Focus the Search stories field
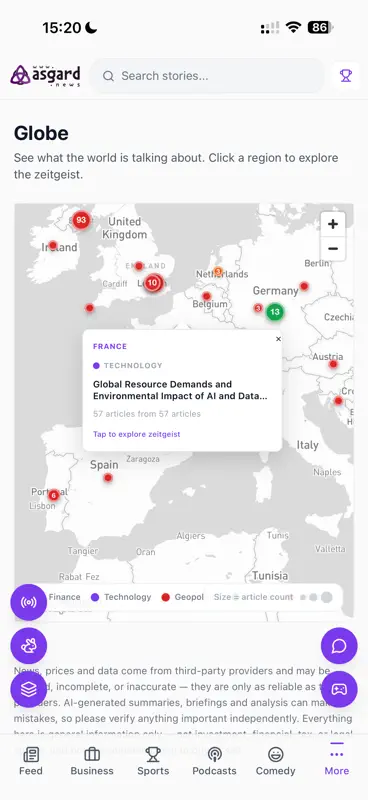 207,76
